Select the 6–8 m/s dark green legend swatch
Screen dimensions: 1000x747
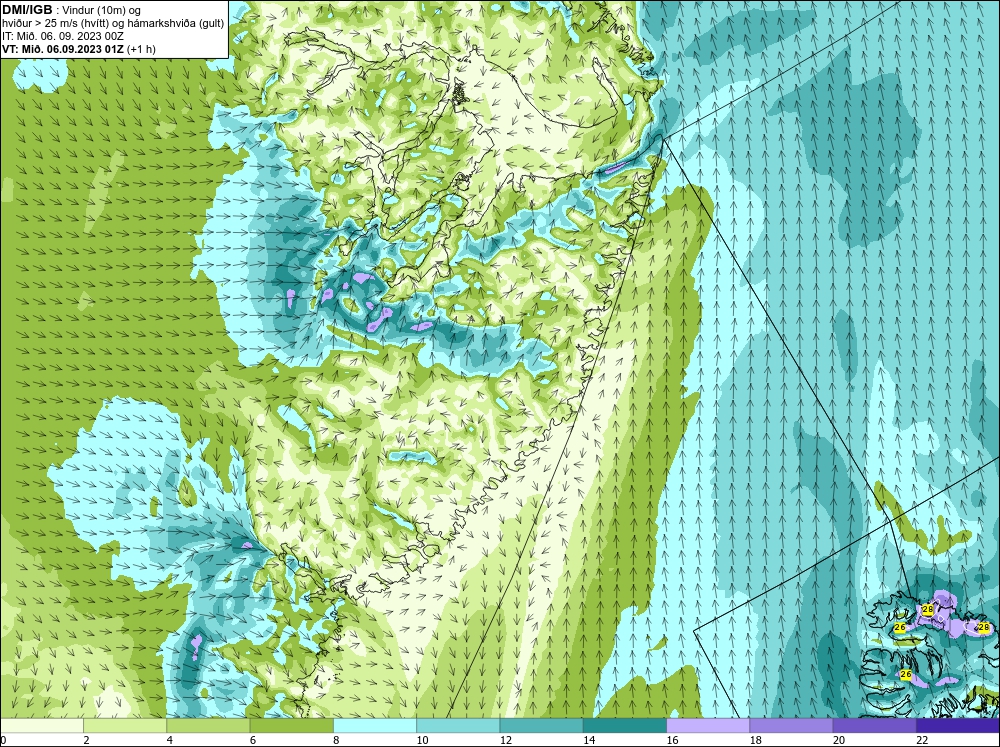[291, 725]
